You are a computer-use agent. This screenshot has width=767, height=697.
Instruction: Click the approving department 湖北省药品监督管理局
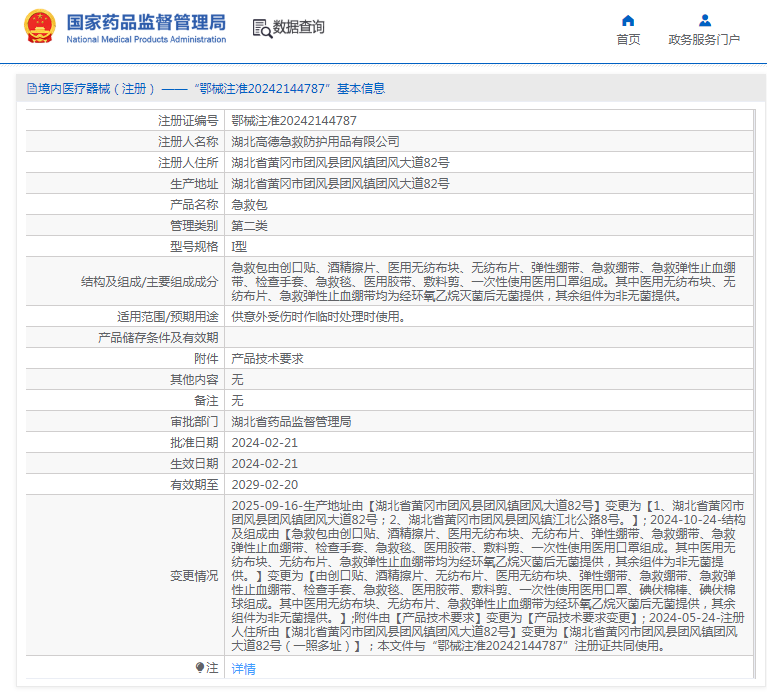pos(291,421)
